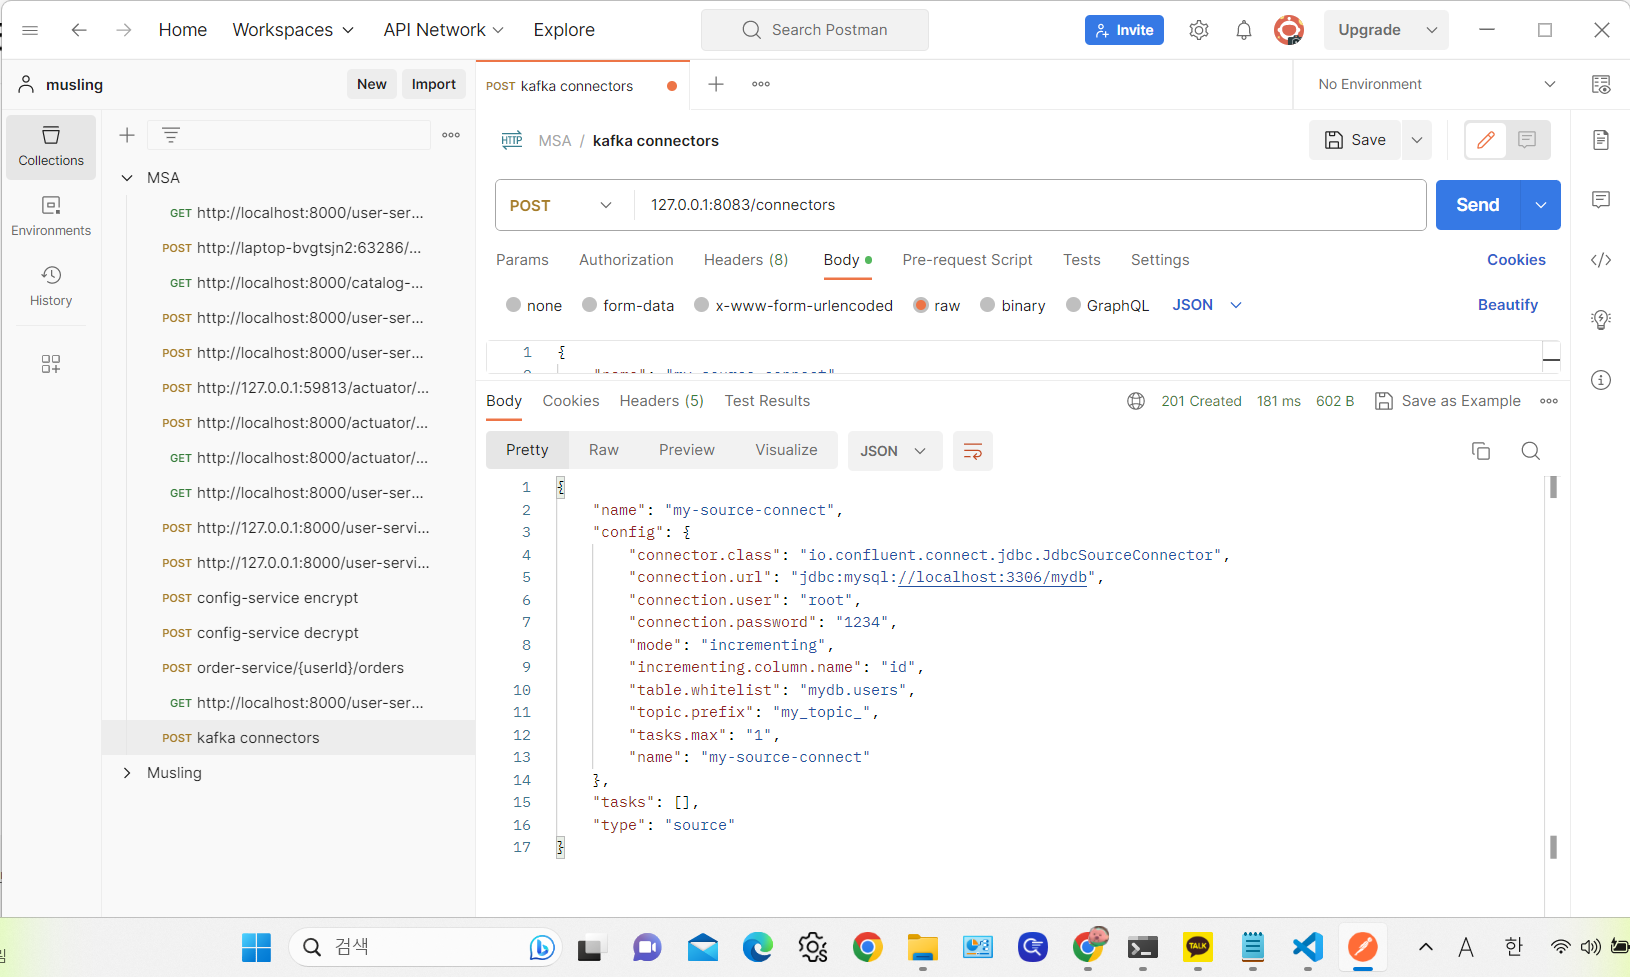Open the Send options arrow
Image resolution: width=1630 pixels, height=977 pixels.
(x=1541, y=205)
